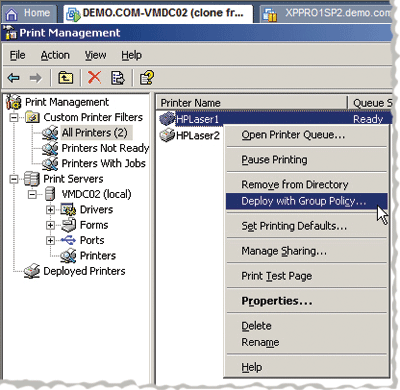Click the Print Management title bar icon

(10, 33)
